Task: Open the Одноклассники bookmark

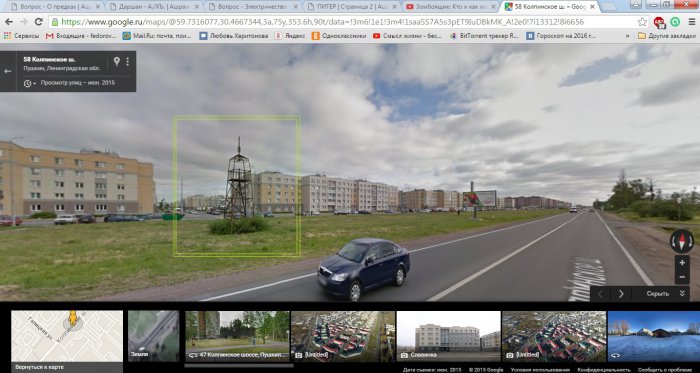Action: pos(339,36)
